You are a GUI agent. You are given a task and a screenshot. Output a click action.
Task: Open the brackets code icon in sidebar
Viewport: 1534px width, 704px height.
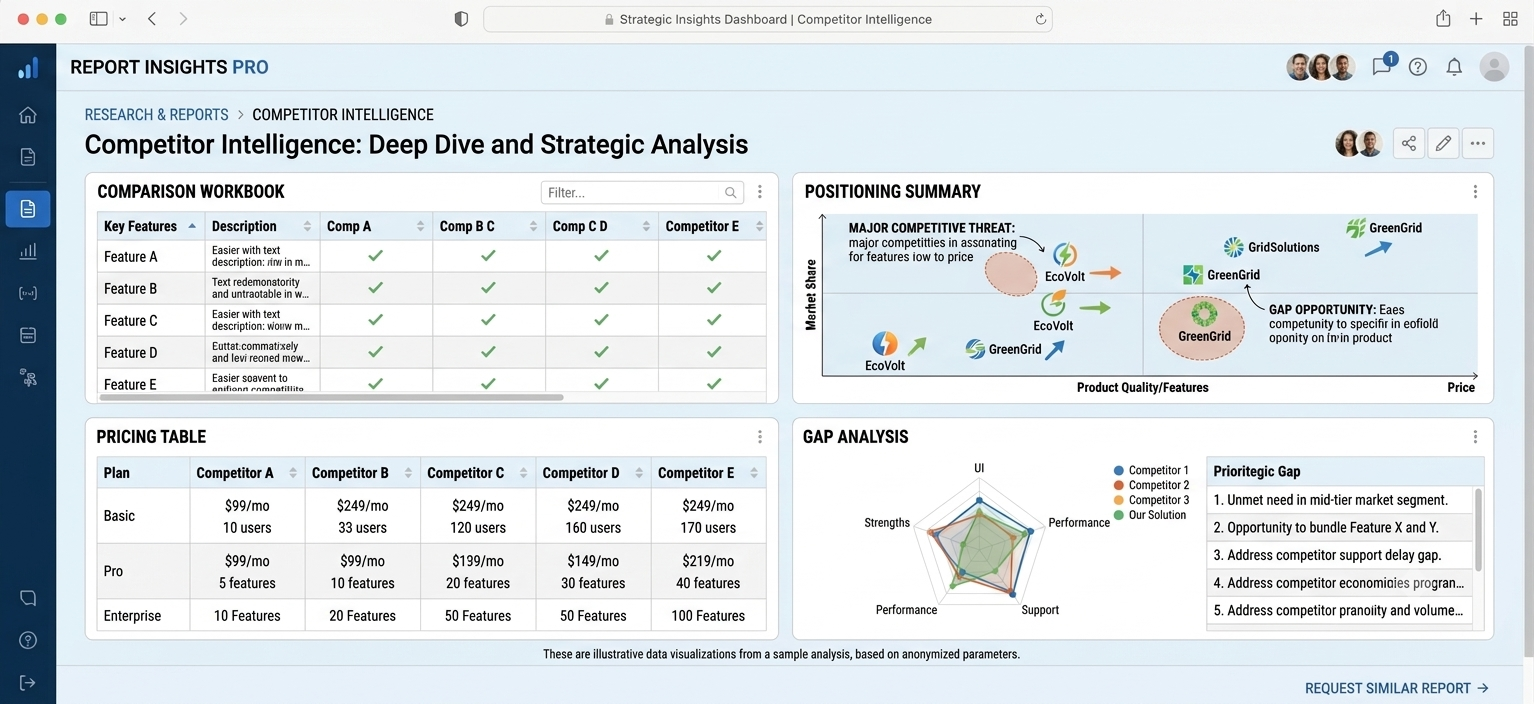[28, 293]
